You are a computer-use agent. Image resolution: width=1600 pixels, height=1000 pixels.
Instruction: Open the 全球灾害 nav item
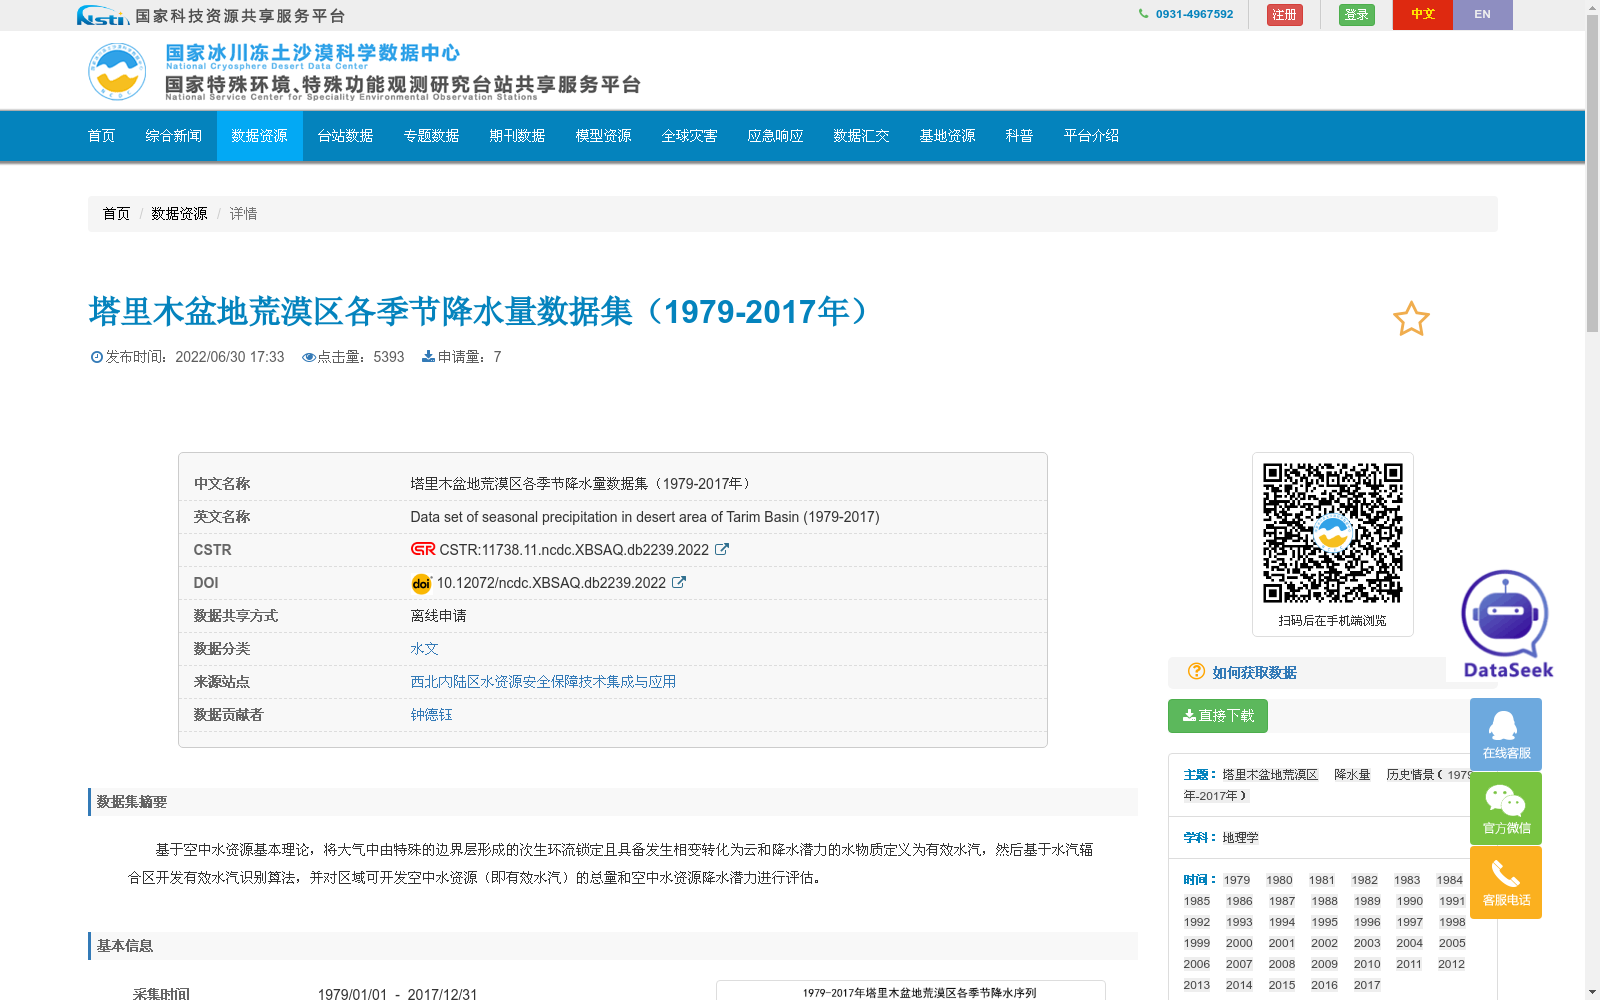pyautogui.click(x=690, y=136)
